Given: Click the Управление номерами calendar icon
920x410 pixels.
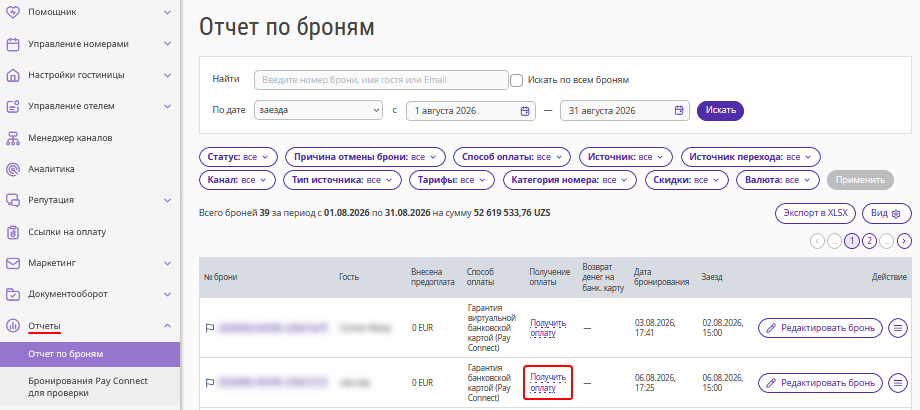Looking at the screenshot, I should 13,44.
